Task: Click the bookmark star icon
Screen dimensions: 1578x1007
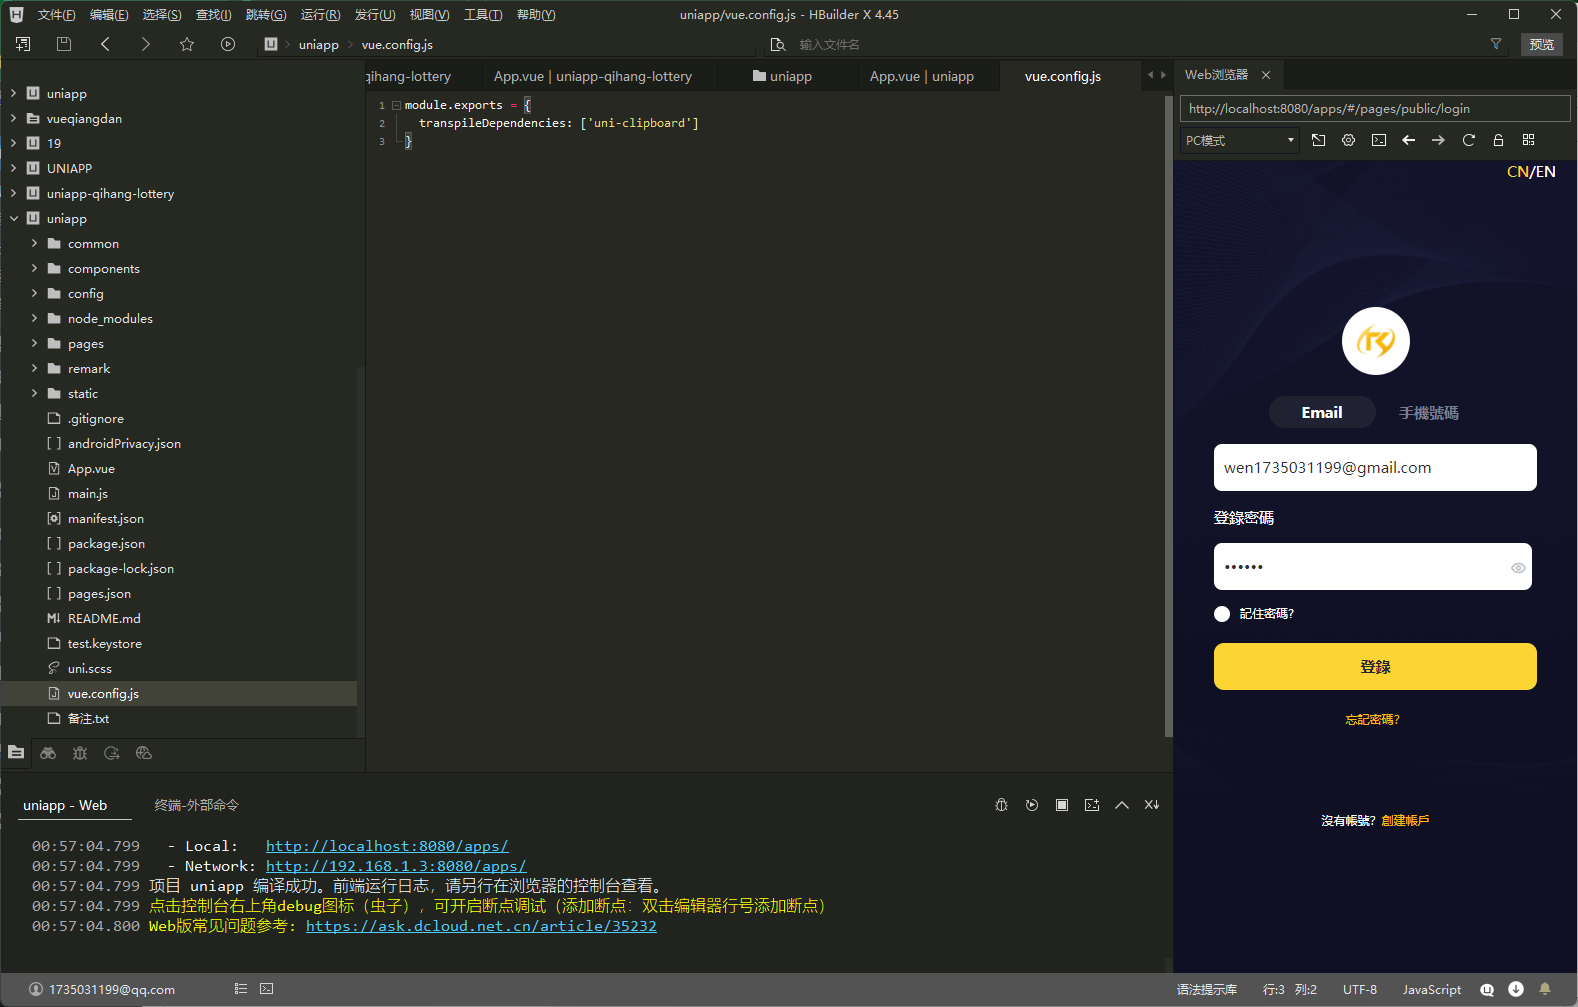Action: pos(187,44)
